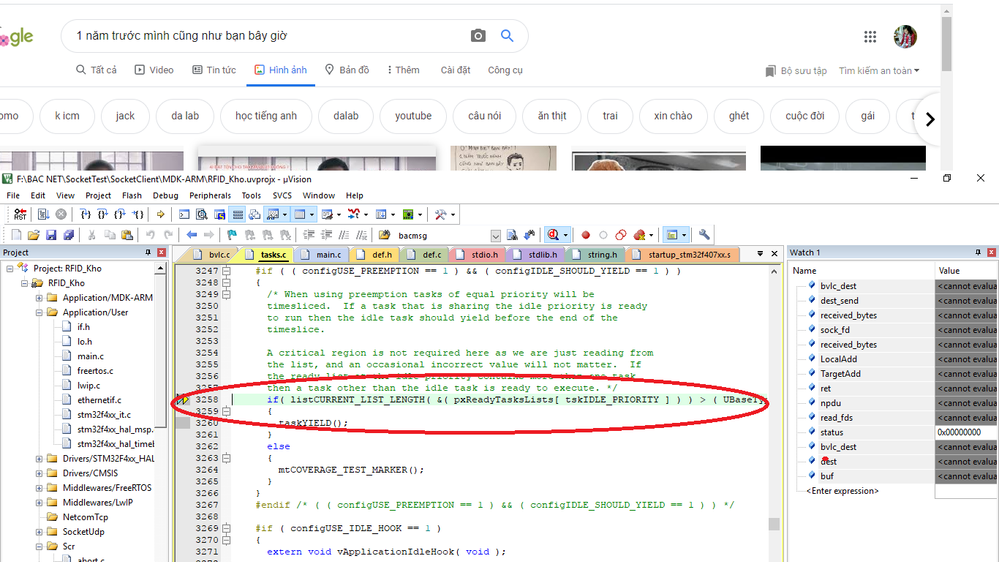Viewport: 999px width, 562px height.
Task: Click the 'học tiếng anh' suggestion chip
Action: tap(266, 116)
